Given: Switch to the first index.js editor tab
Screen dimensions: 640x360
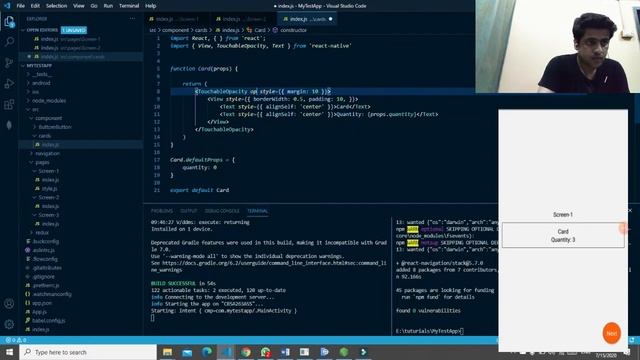Looking at the screenshot, I should tap(176, 19).
